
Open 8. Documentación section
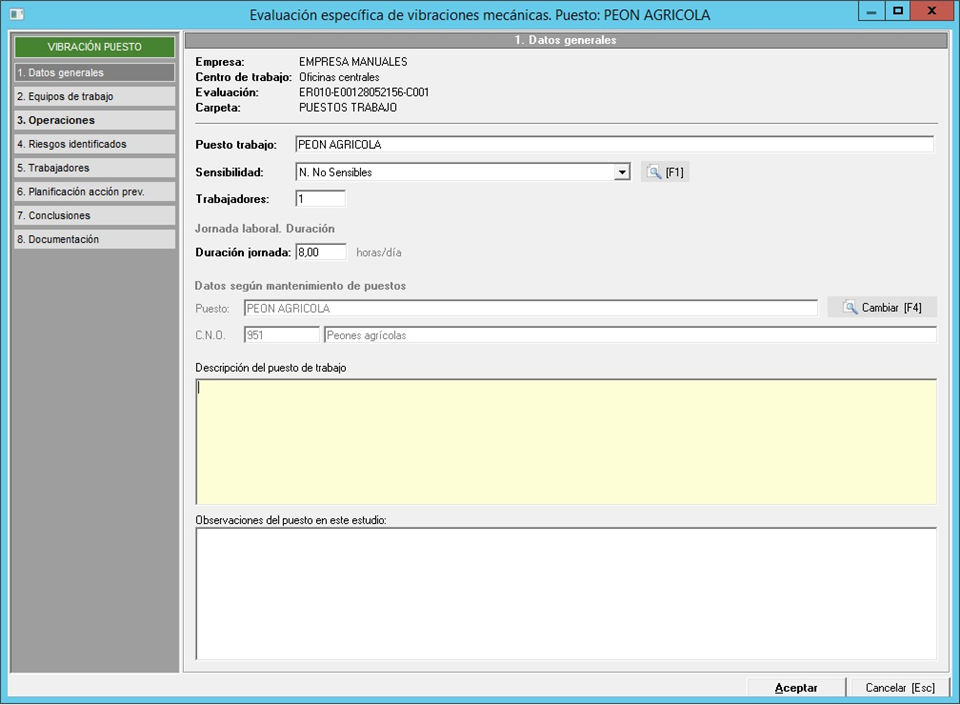click(94, 240)
